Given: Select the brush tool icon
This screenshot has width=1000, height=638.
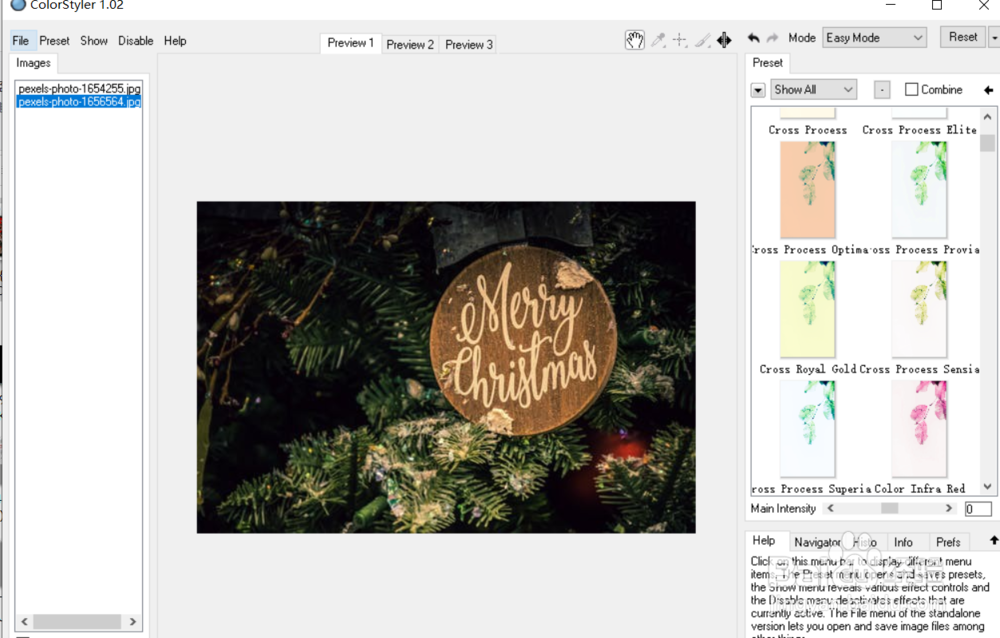Looking at the screenshot, I should point(702,40).
